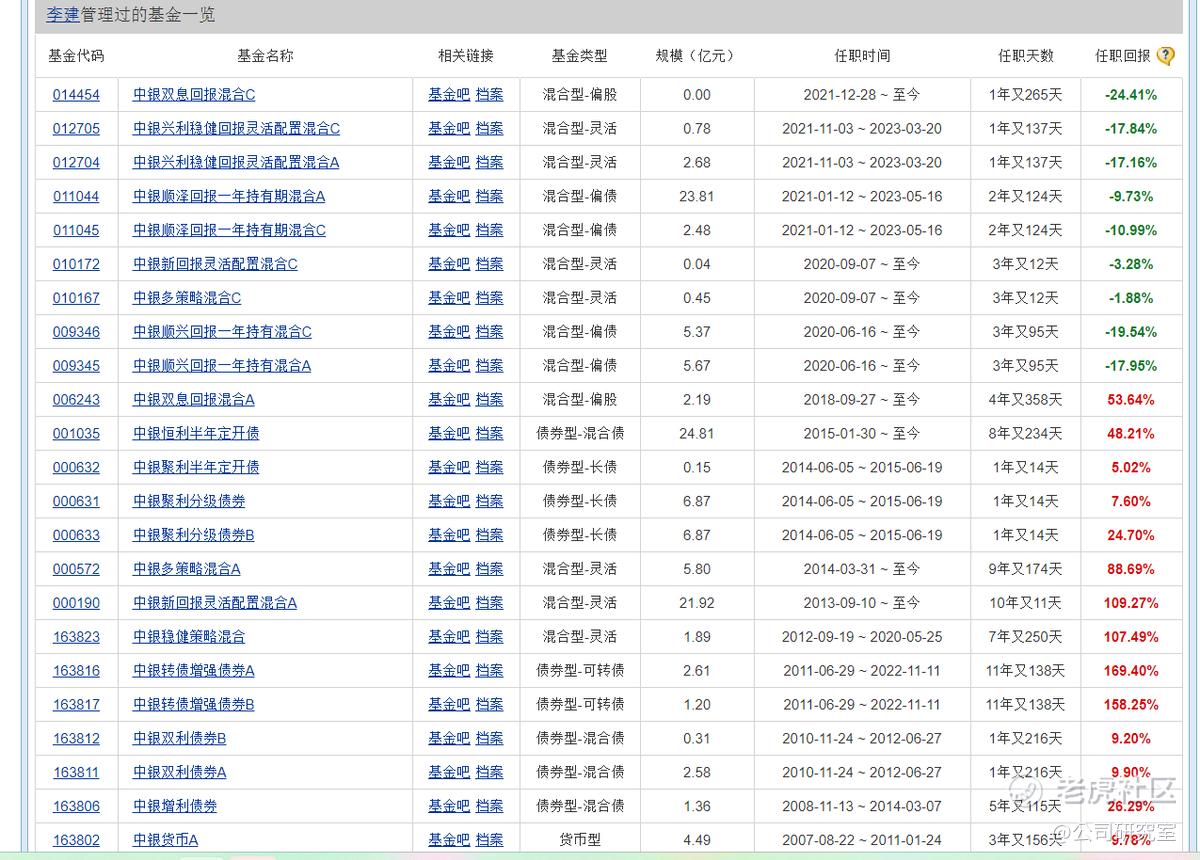Screen dimensions: 1200x860
Task: Open 档案 for 中银双息回报混合A
Action: click(x=489, y=400)
